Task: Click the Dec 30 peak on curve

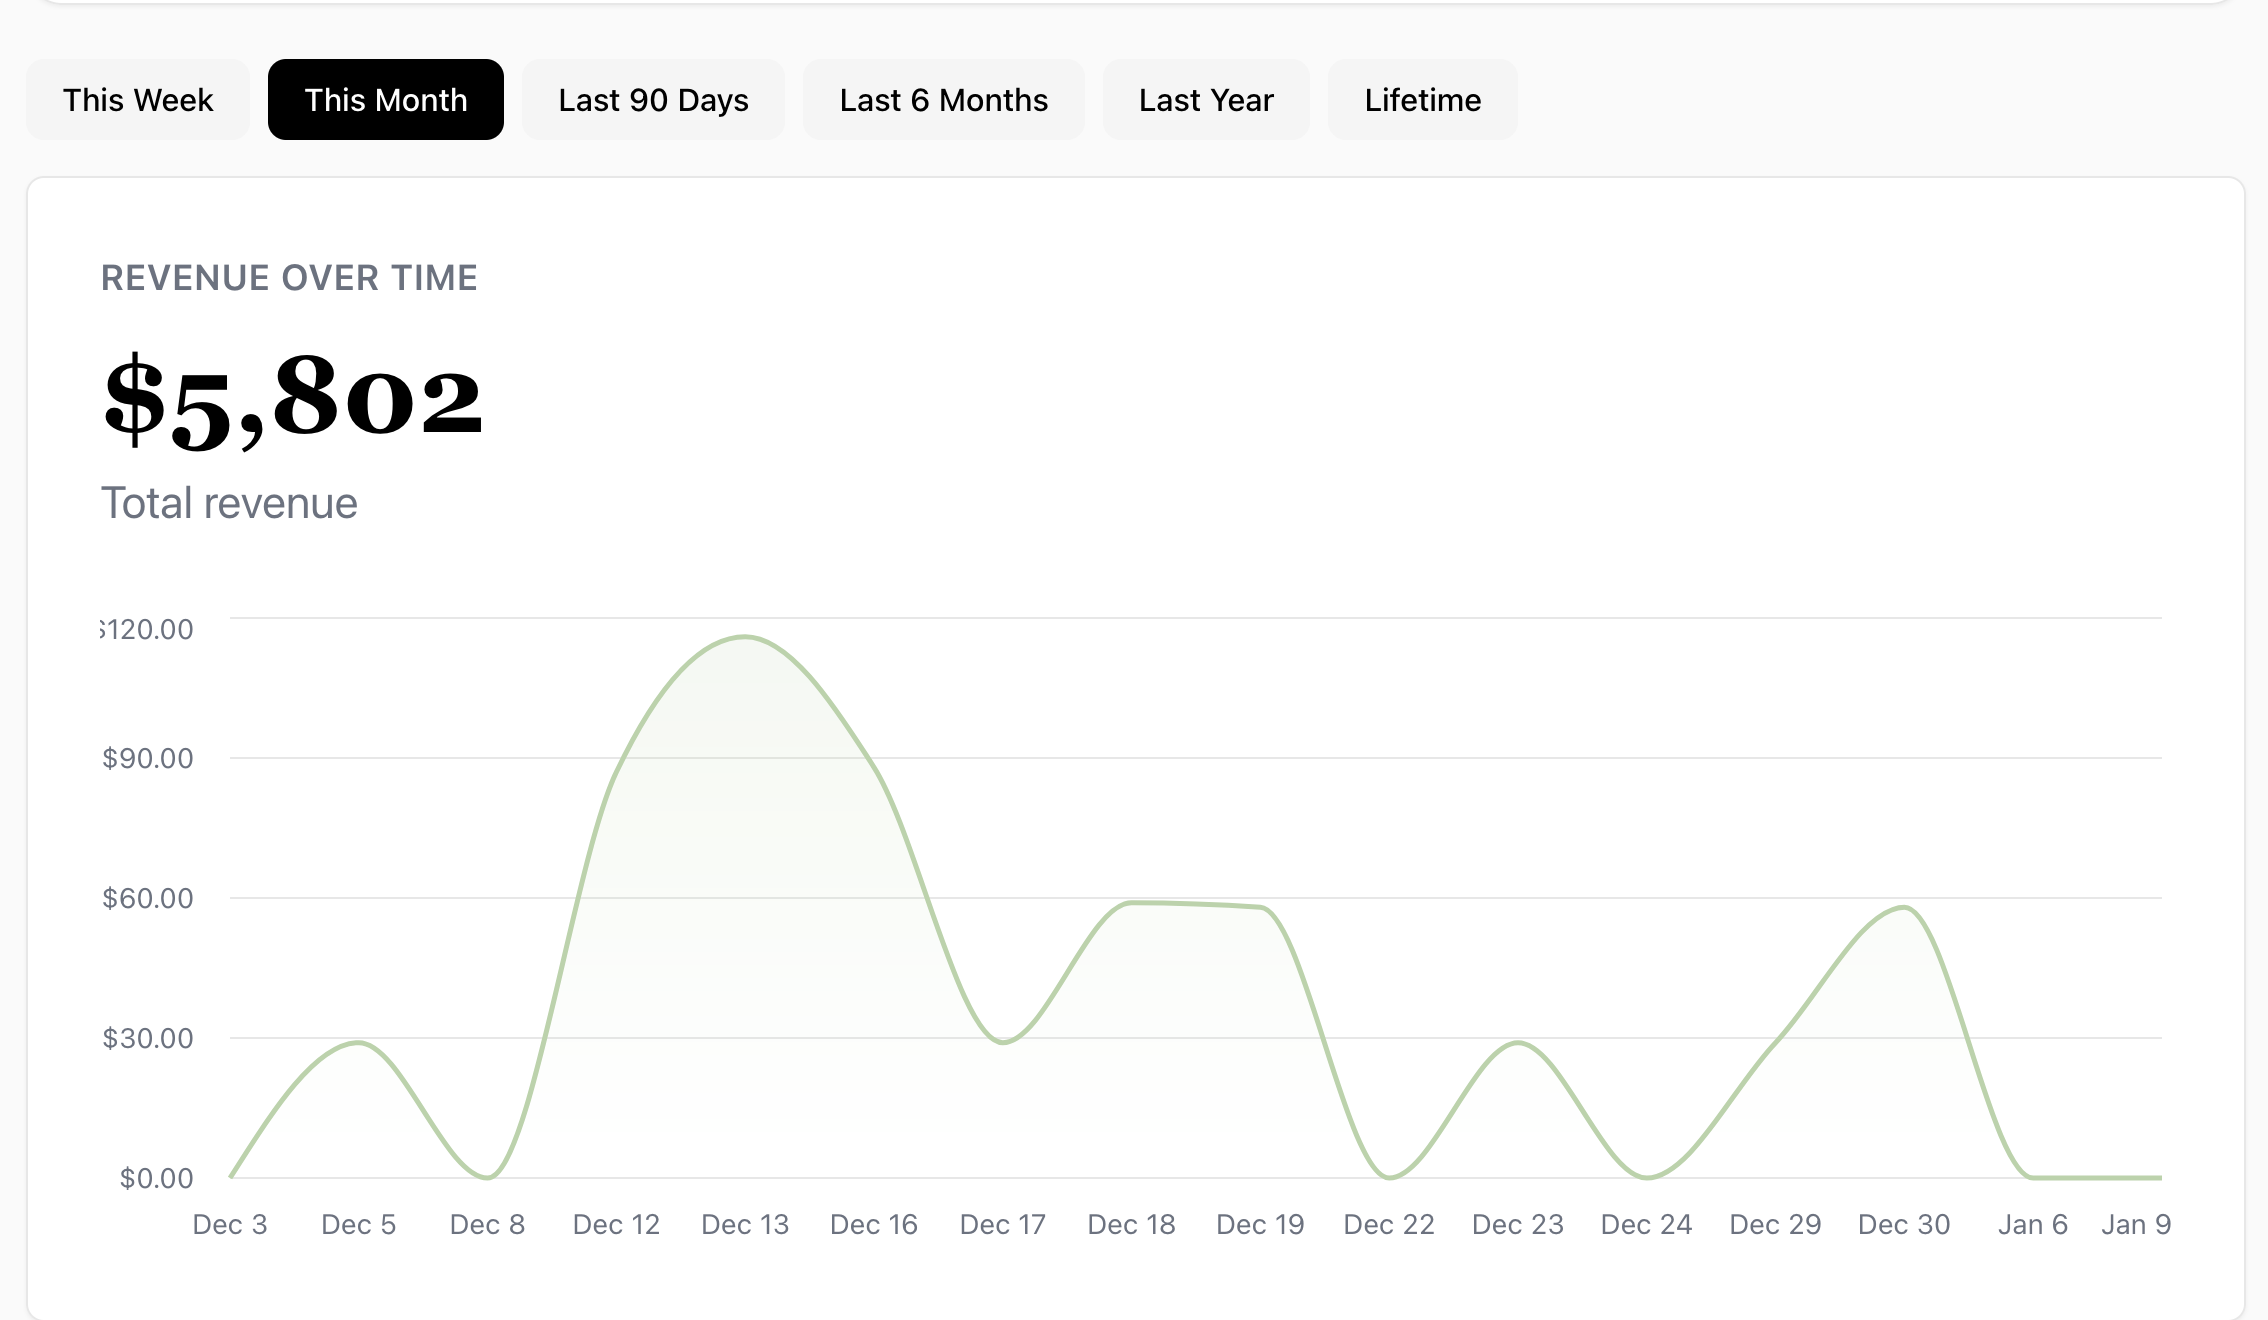Action: point(1904,908)
